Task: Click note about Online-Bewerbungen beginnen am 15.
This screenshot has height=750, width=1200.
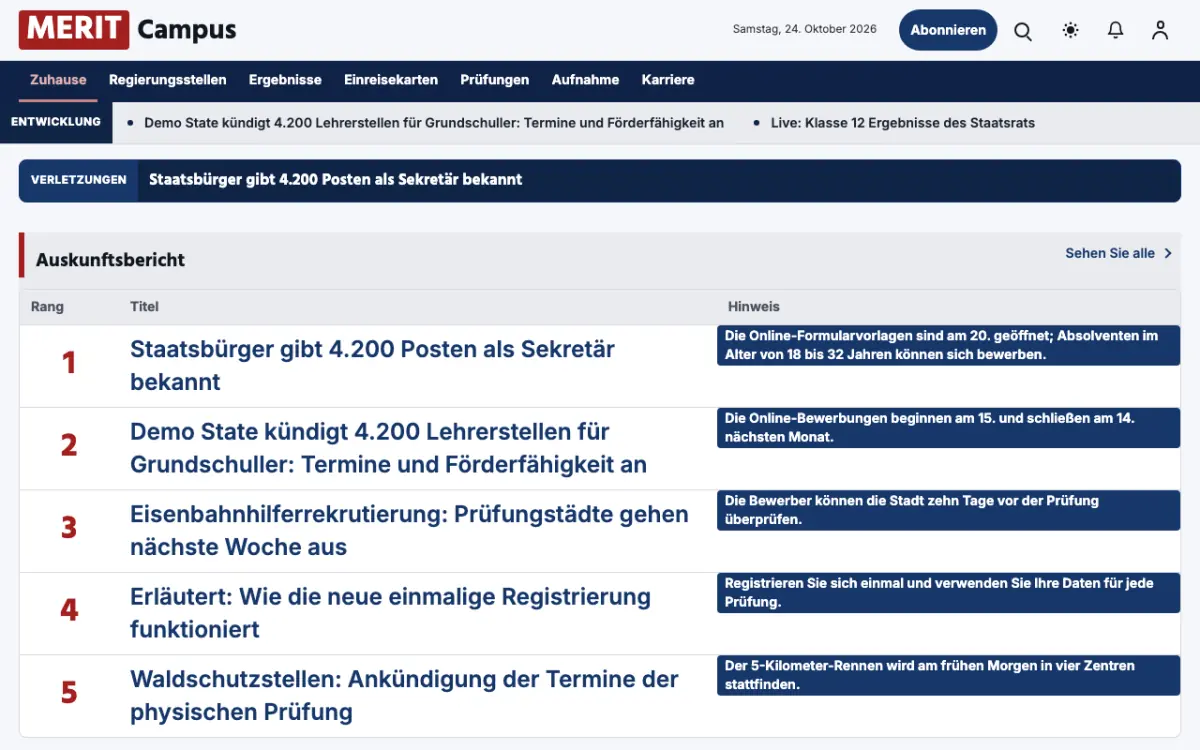Action: coord(948,428)
